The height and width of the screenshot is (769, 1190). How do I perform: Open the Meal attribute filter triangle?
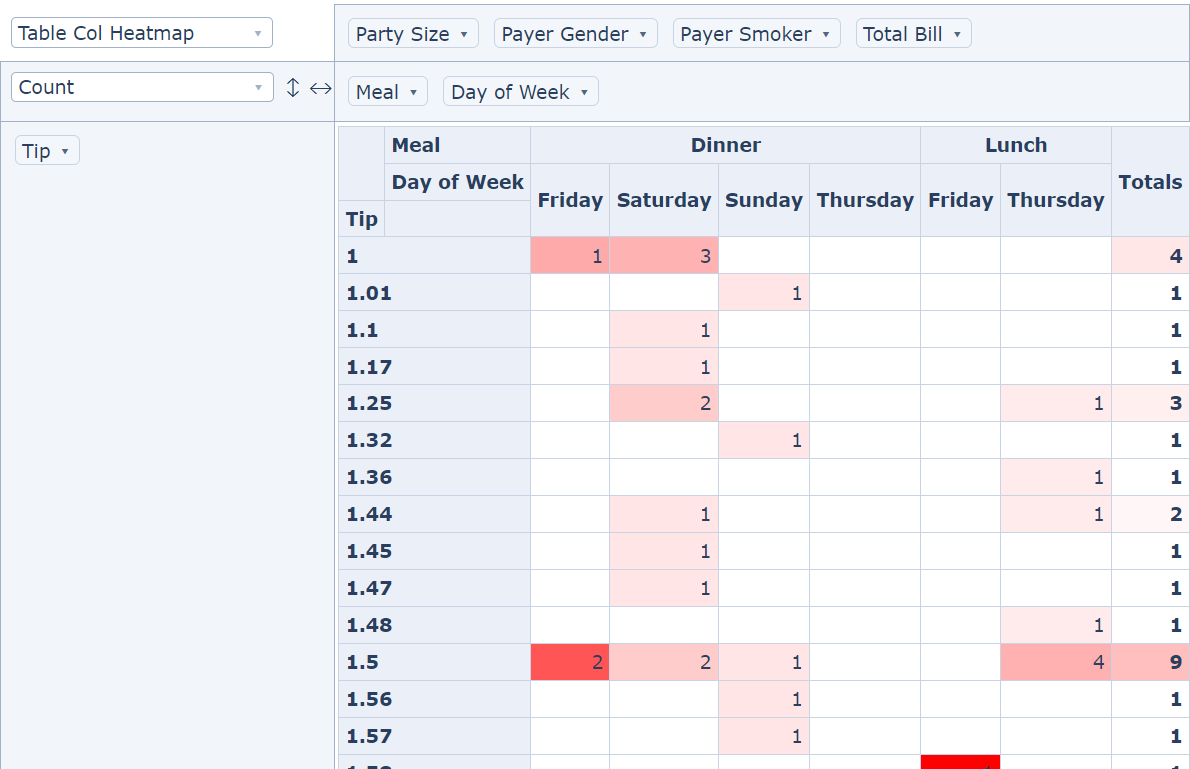click(x=413, y=92)
